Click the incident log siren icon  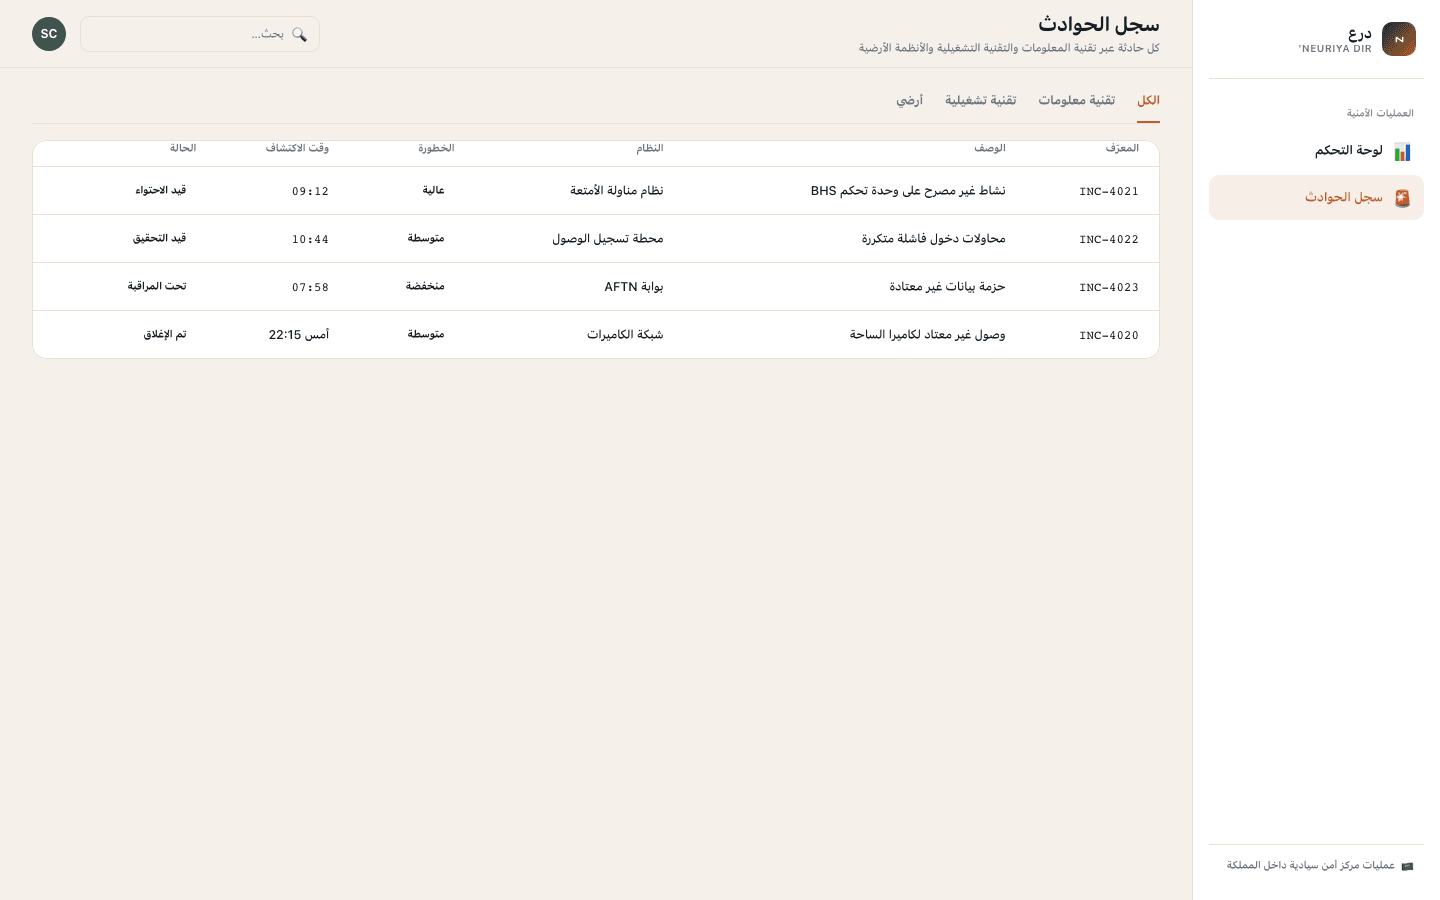[1402, 198]
